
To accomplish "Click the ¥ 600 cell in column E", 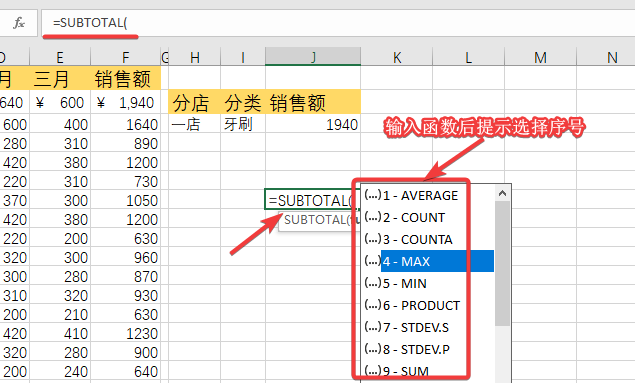I will coord(60,103).
